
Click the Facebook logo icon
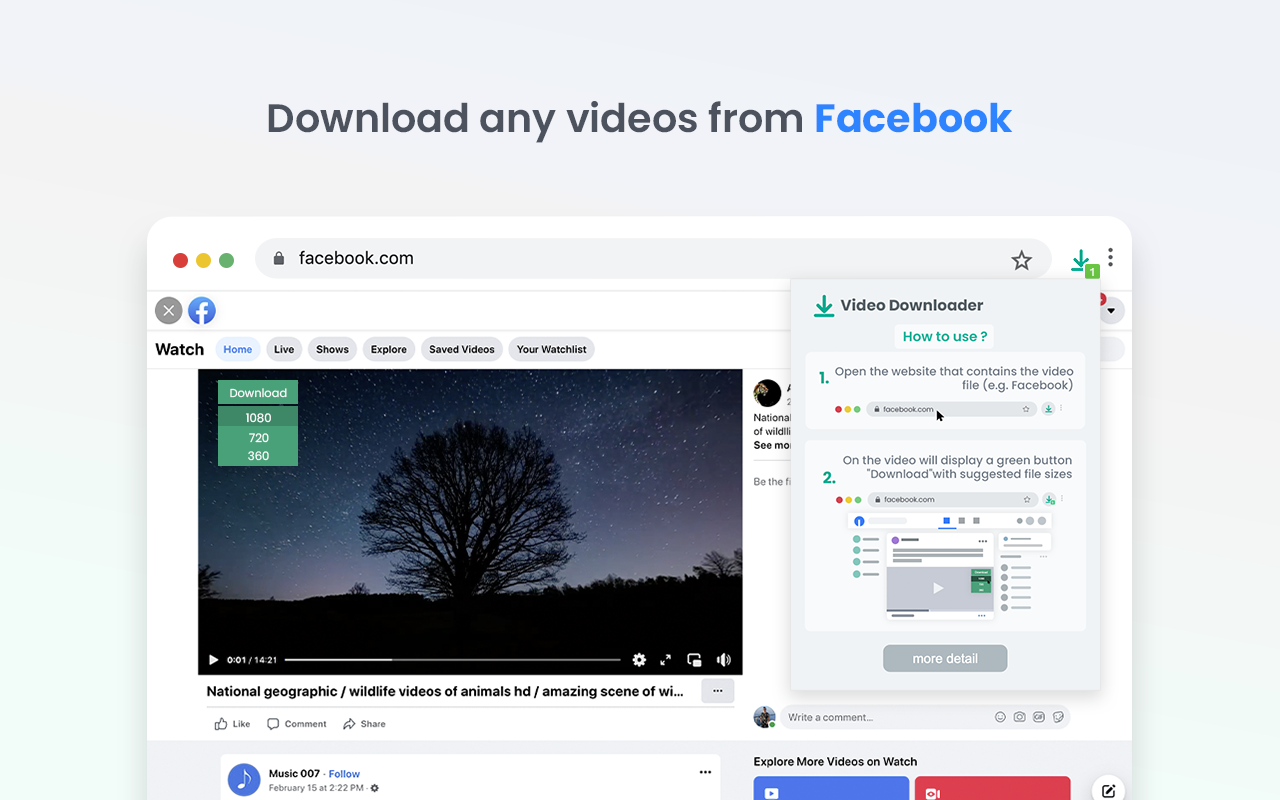coord(201,310)
